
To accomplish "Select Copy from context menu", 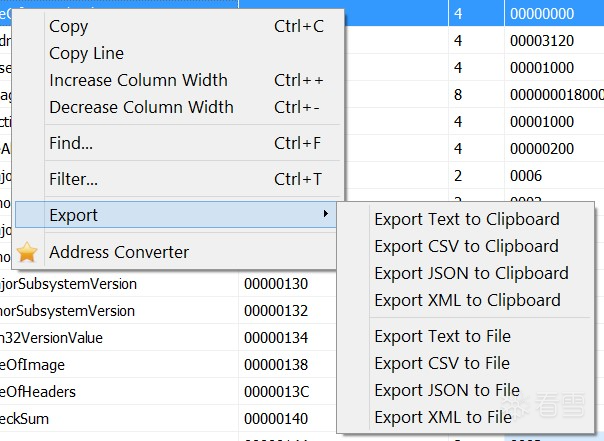I will click(68, 26).
